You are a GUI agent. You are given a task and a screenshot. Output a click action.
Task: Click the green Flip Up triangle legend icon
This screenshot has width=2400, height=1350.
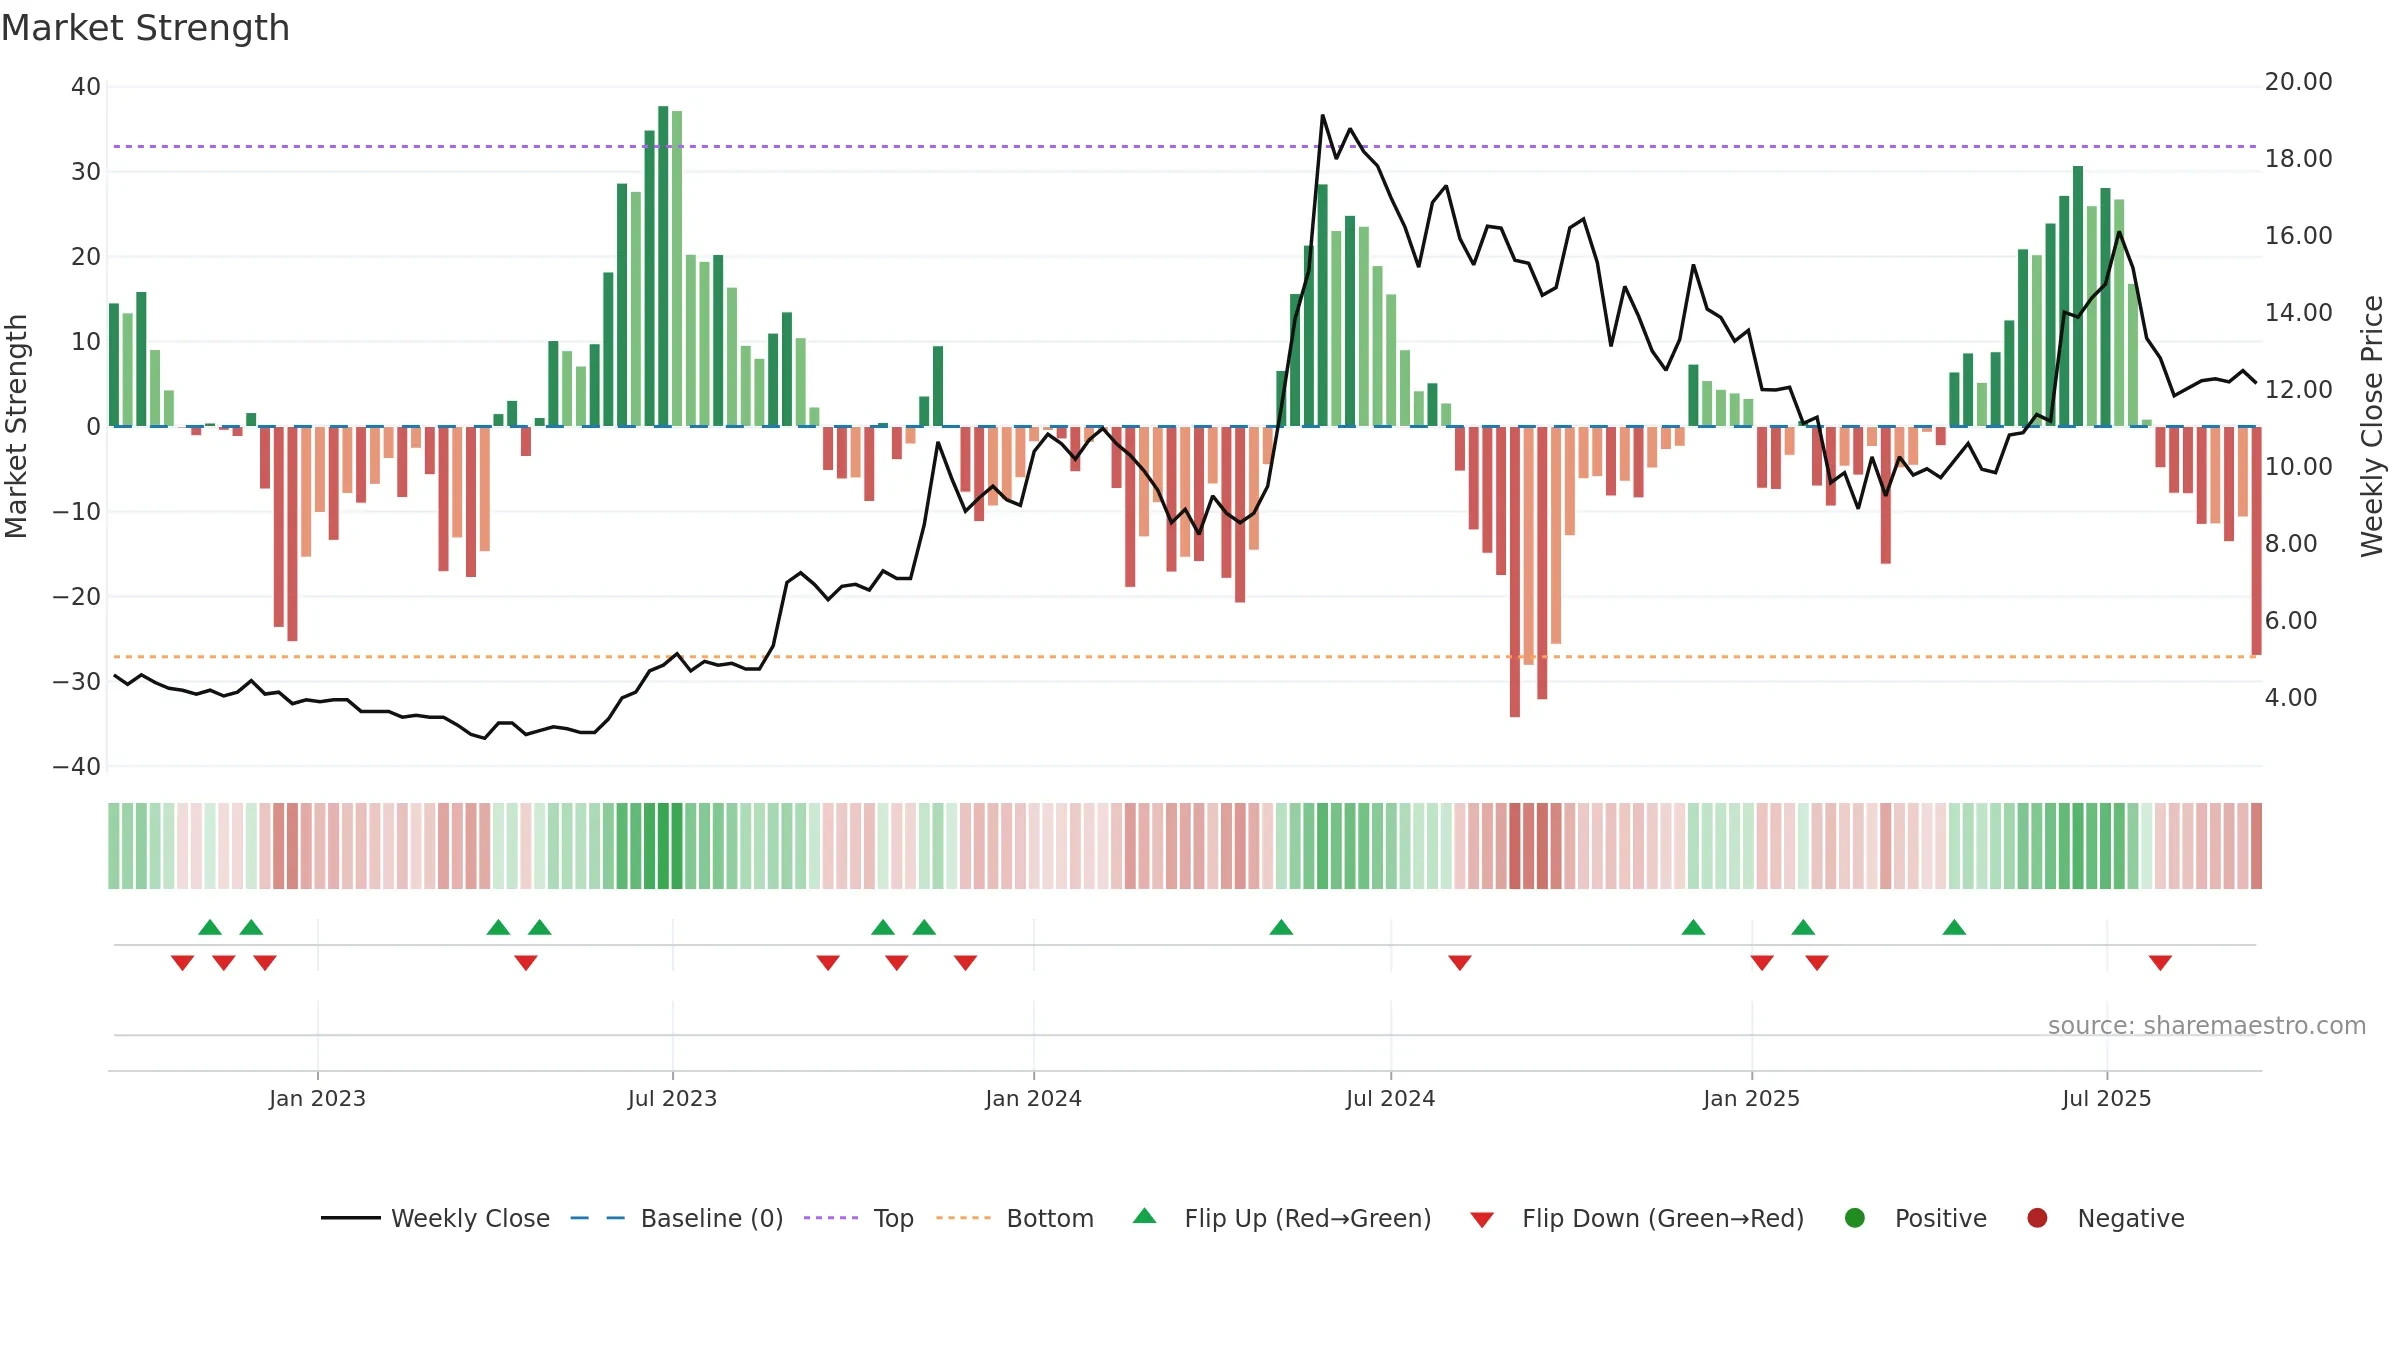[x=1145, y=1216]
